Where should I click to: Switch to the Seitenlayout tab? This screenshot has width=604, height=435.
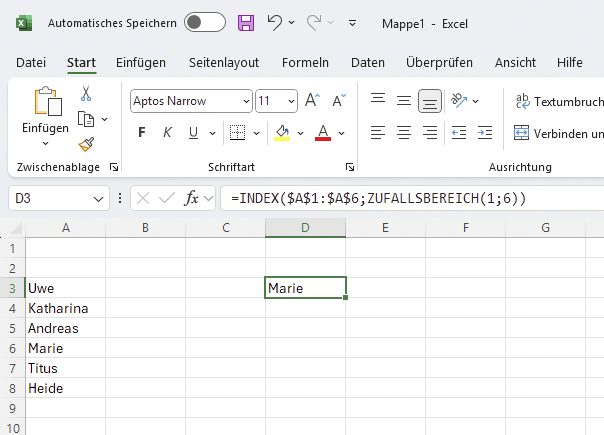click(x=224, y=62)
